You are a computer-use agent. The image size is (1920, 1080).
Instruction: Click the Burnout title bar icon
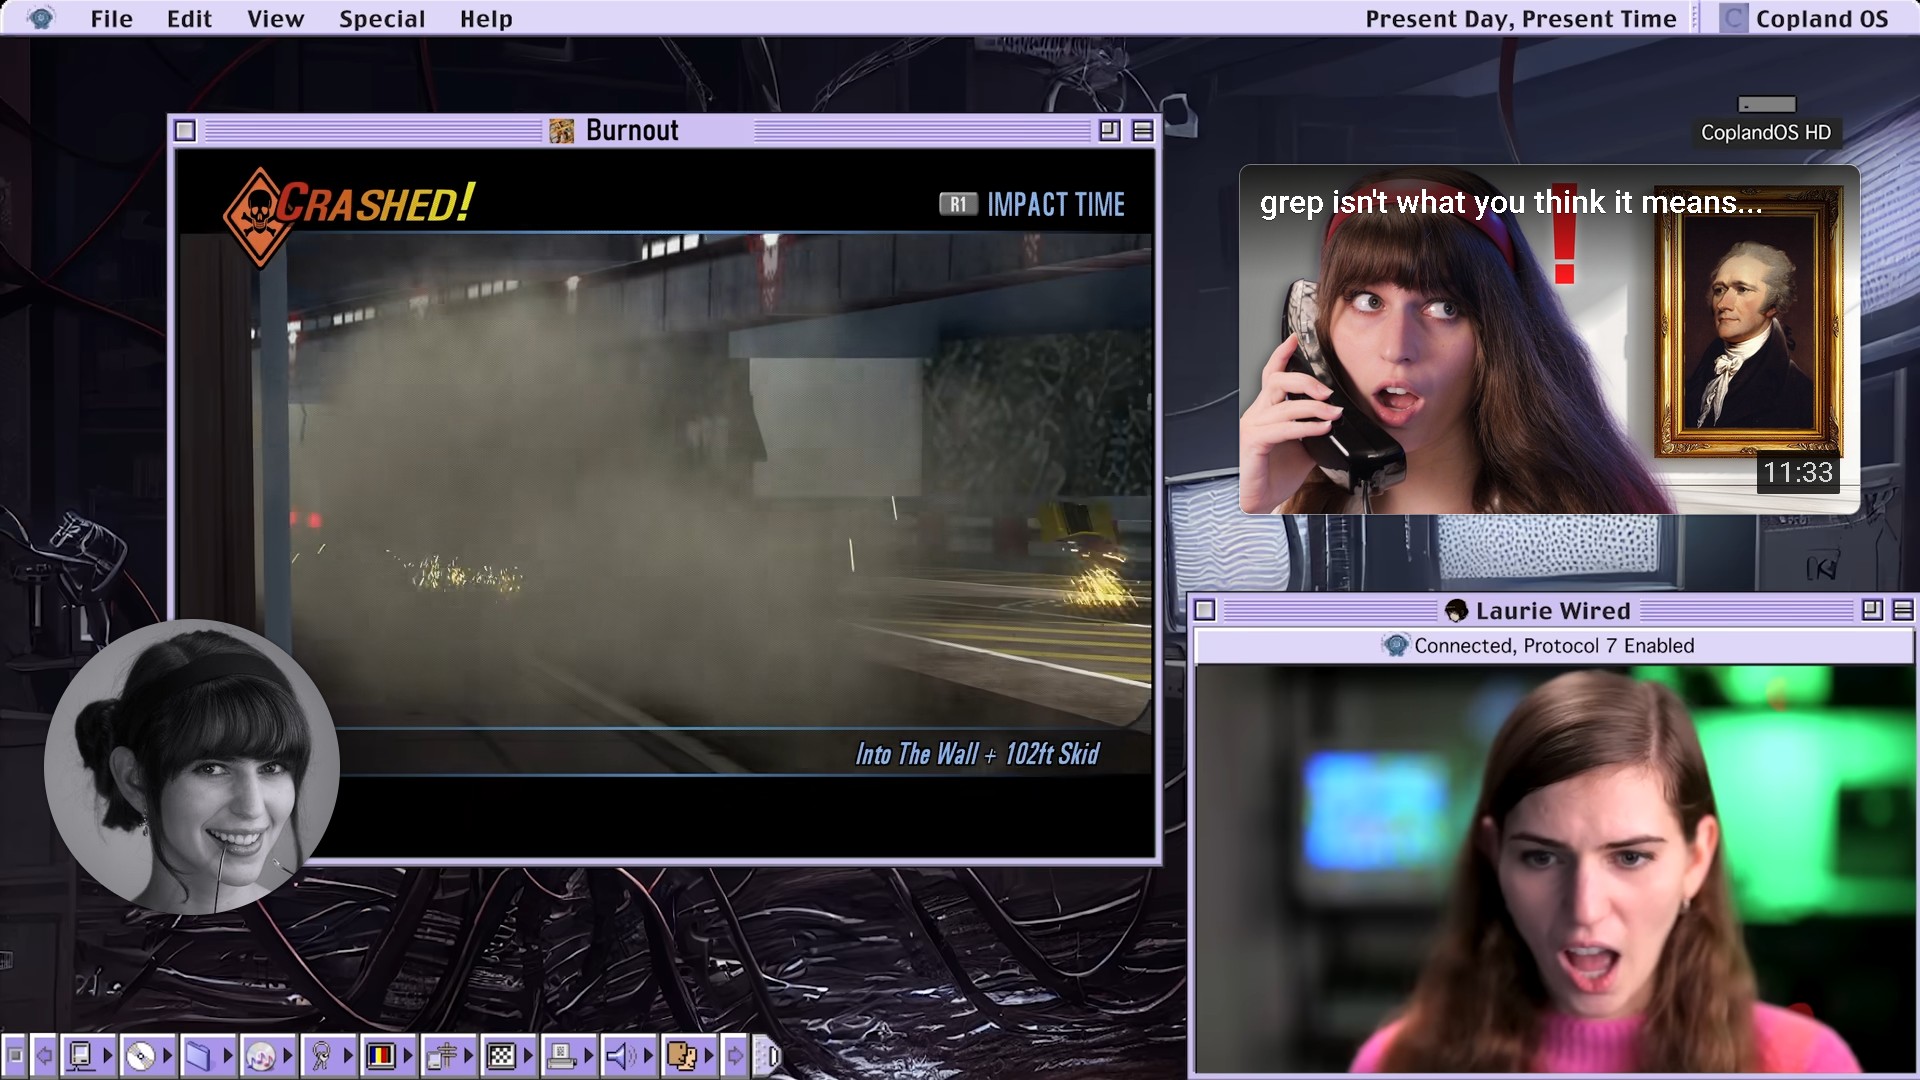[562, 131]
